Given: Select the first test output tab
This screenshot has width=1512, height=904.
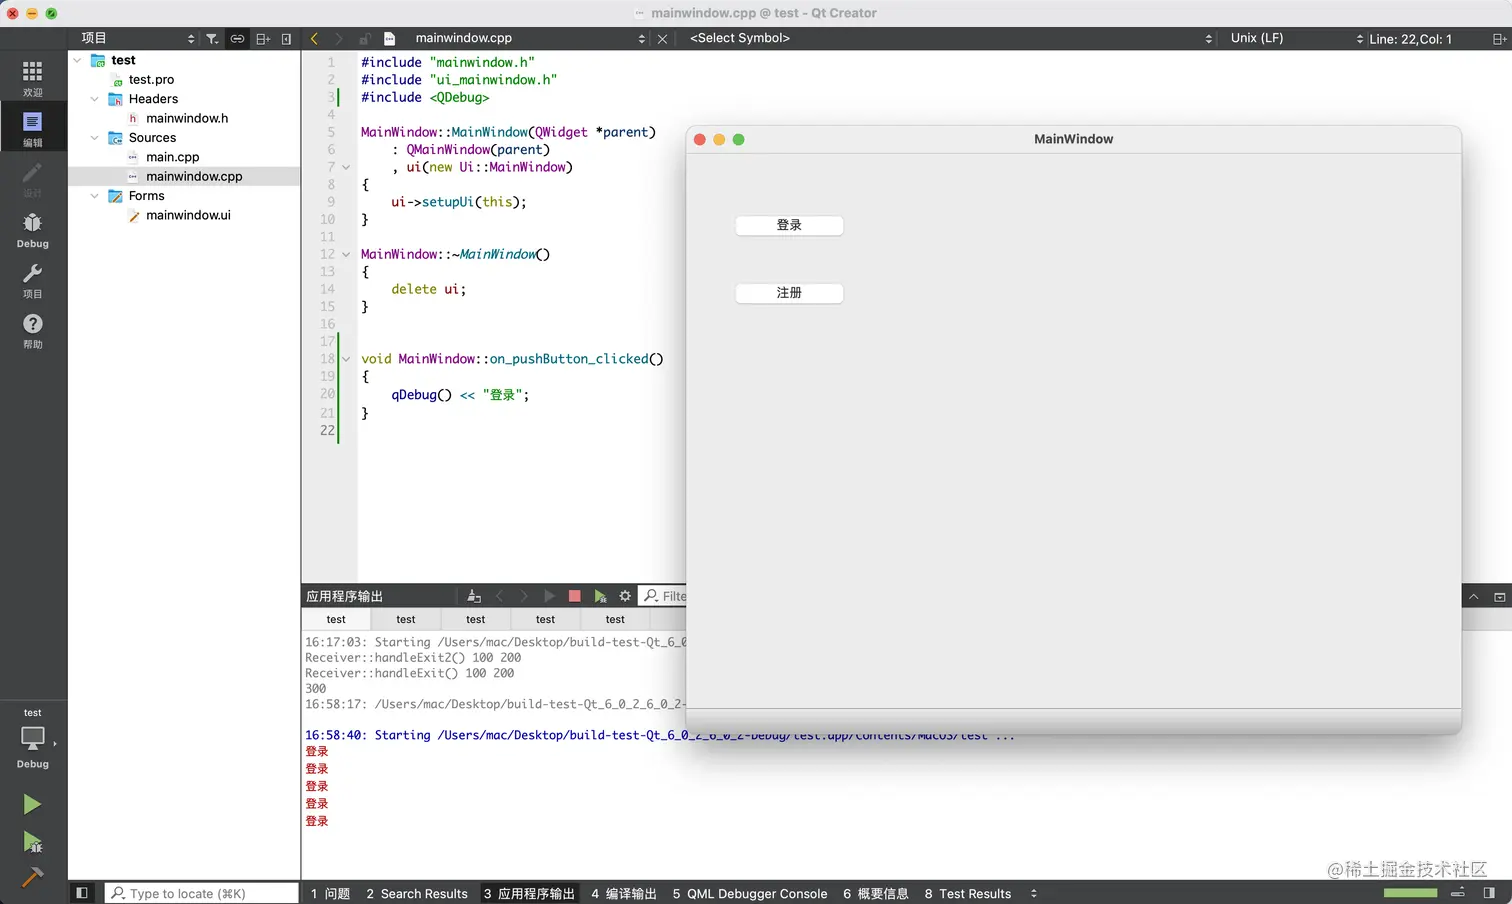Looking at the screenshot, I should 336,620.
